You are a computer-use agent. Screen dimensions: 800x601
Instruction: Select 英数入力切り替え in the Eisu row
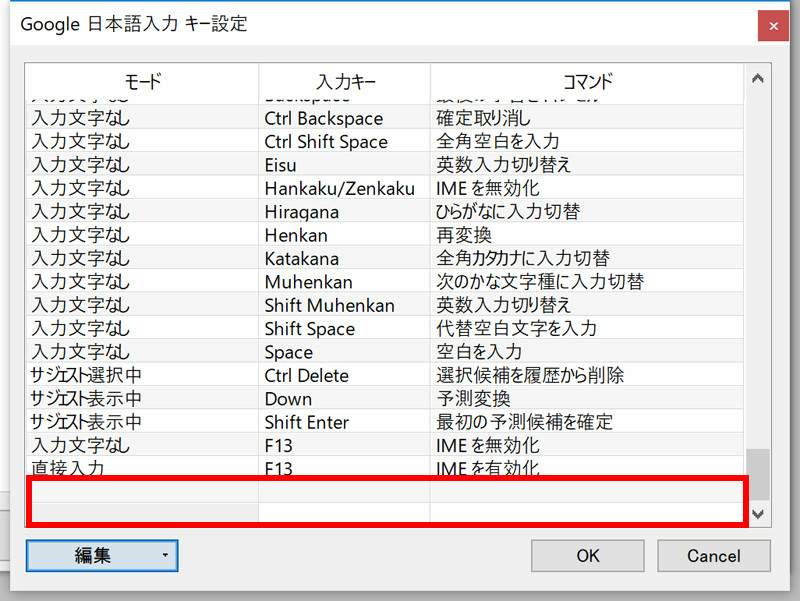[x=587, y=165]
